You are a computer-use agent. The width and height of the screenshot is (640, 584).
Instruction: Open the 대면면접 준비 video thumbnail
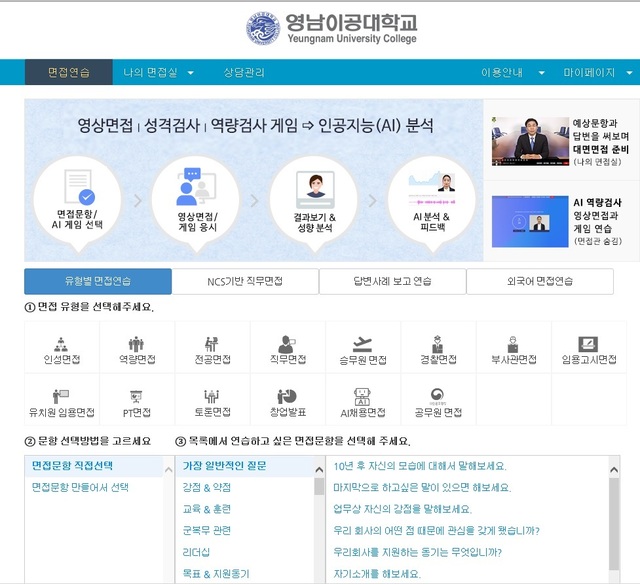tap(530, 141)
